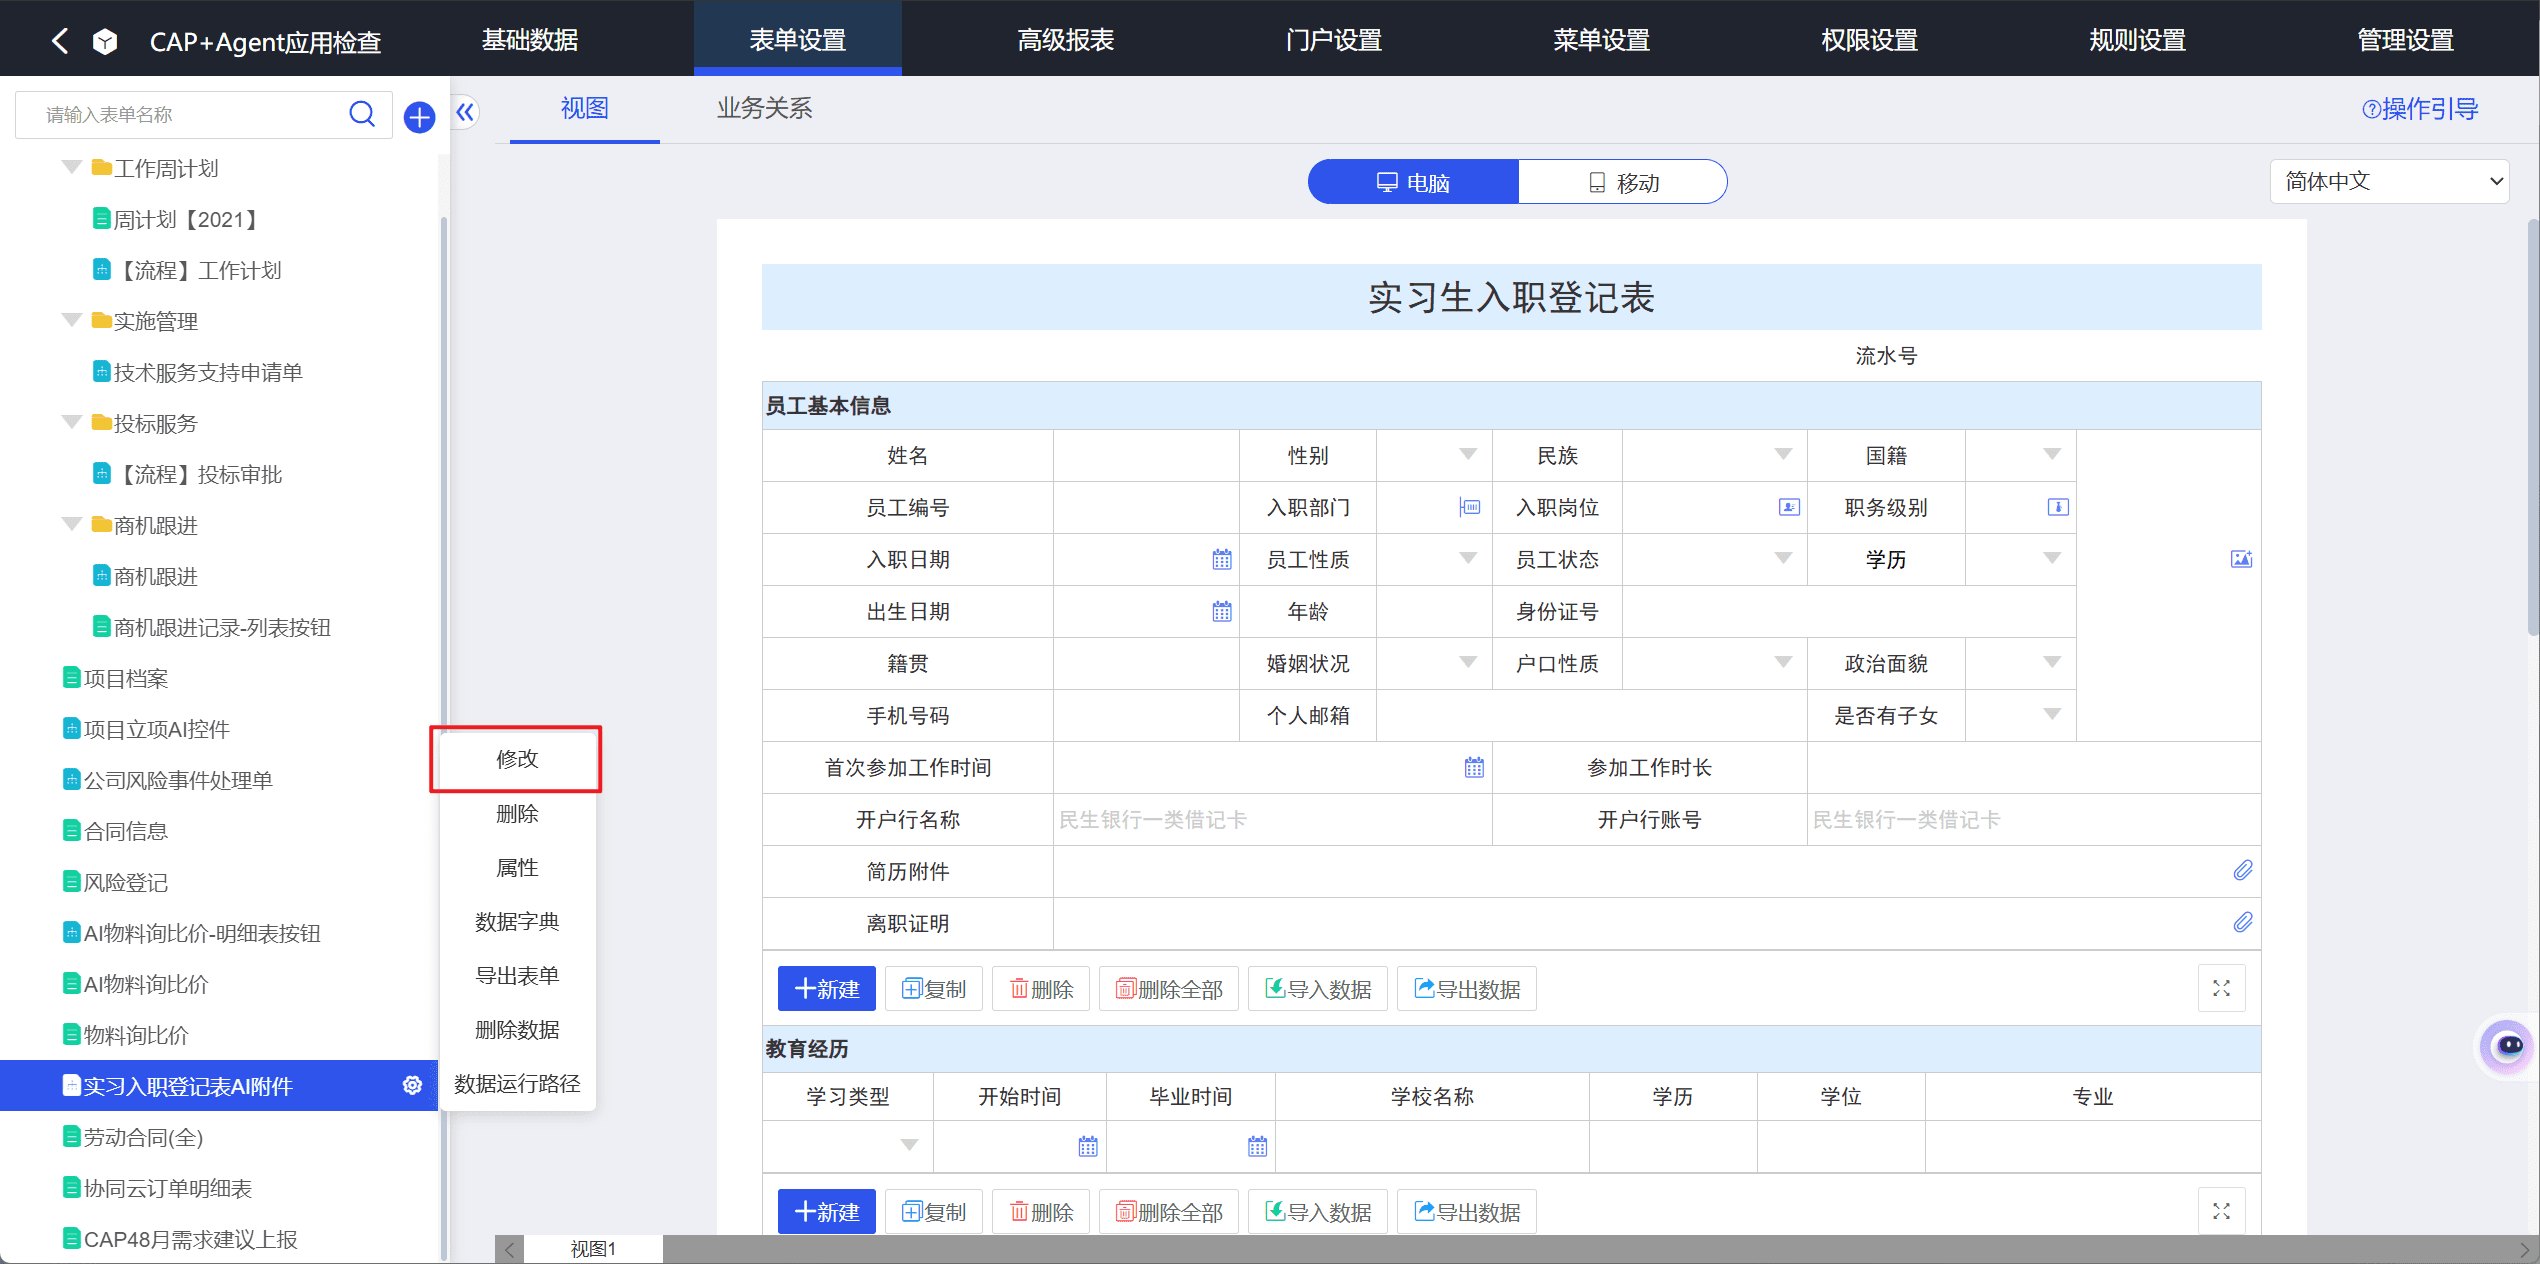
Task: Collapse the 投标服务 folder
Action: (72, 422)
